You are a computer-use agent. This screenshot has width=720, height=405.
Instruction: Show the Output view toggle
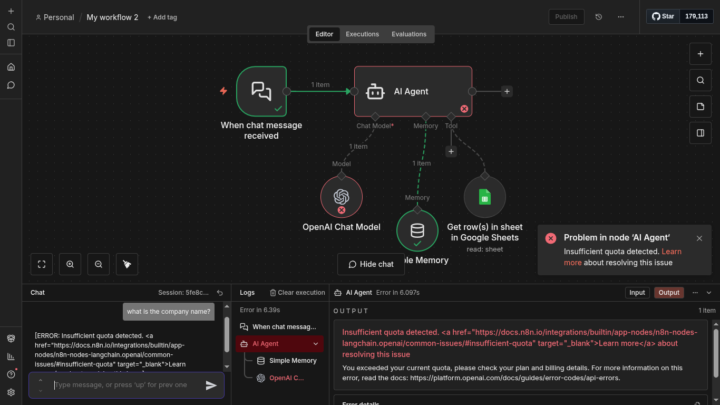pos(669,292)
